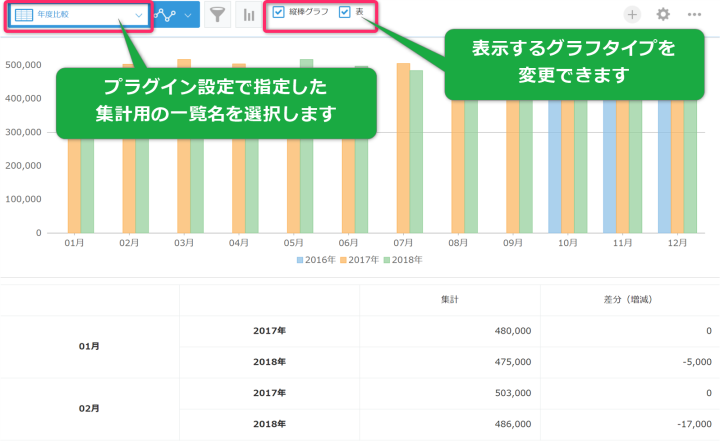This screenshot has width=720, height=441.
Task: Click the table list icon beside 年度比較
Action: coord(22,15)
